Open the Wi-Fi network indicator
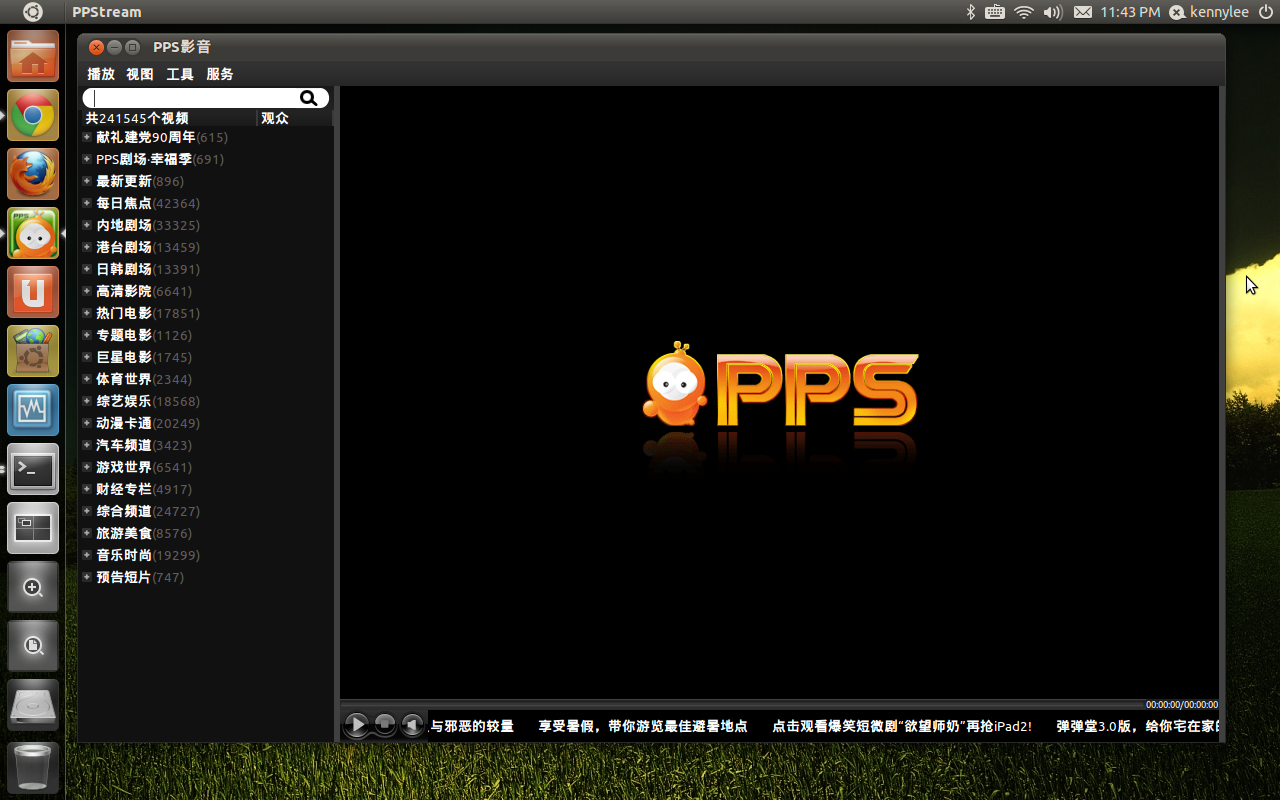 (1024, 12)
